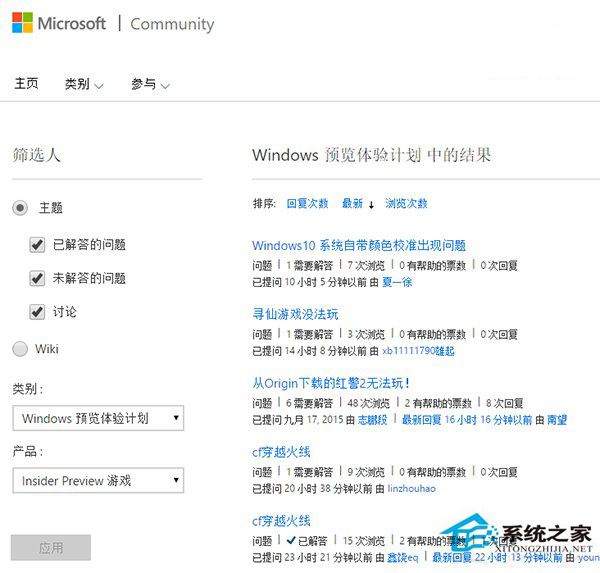Open replier profile 南望
Viewport: 600px width, 573px height.
click(x=557, y=420)
